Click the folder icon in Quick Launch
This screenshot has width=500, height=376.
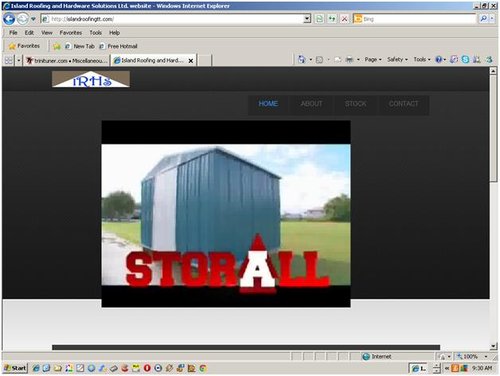pyautogui.click(x=58, y=368)
